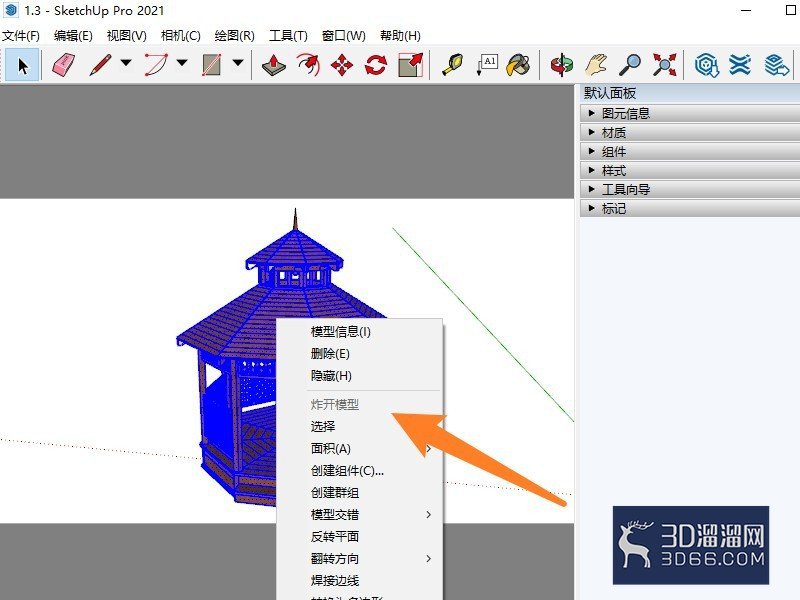Activate the Orbit camera tool
The image size is (800, 600).
[562, 65]
